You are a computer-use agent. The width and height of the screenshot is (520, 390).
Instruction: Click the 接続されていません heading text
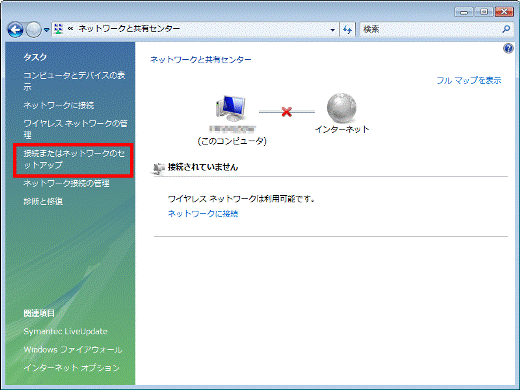point(203,167)
